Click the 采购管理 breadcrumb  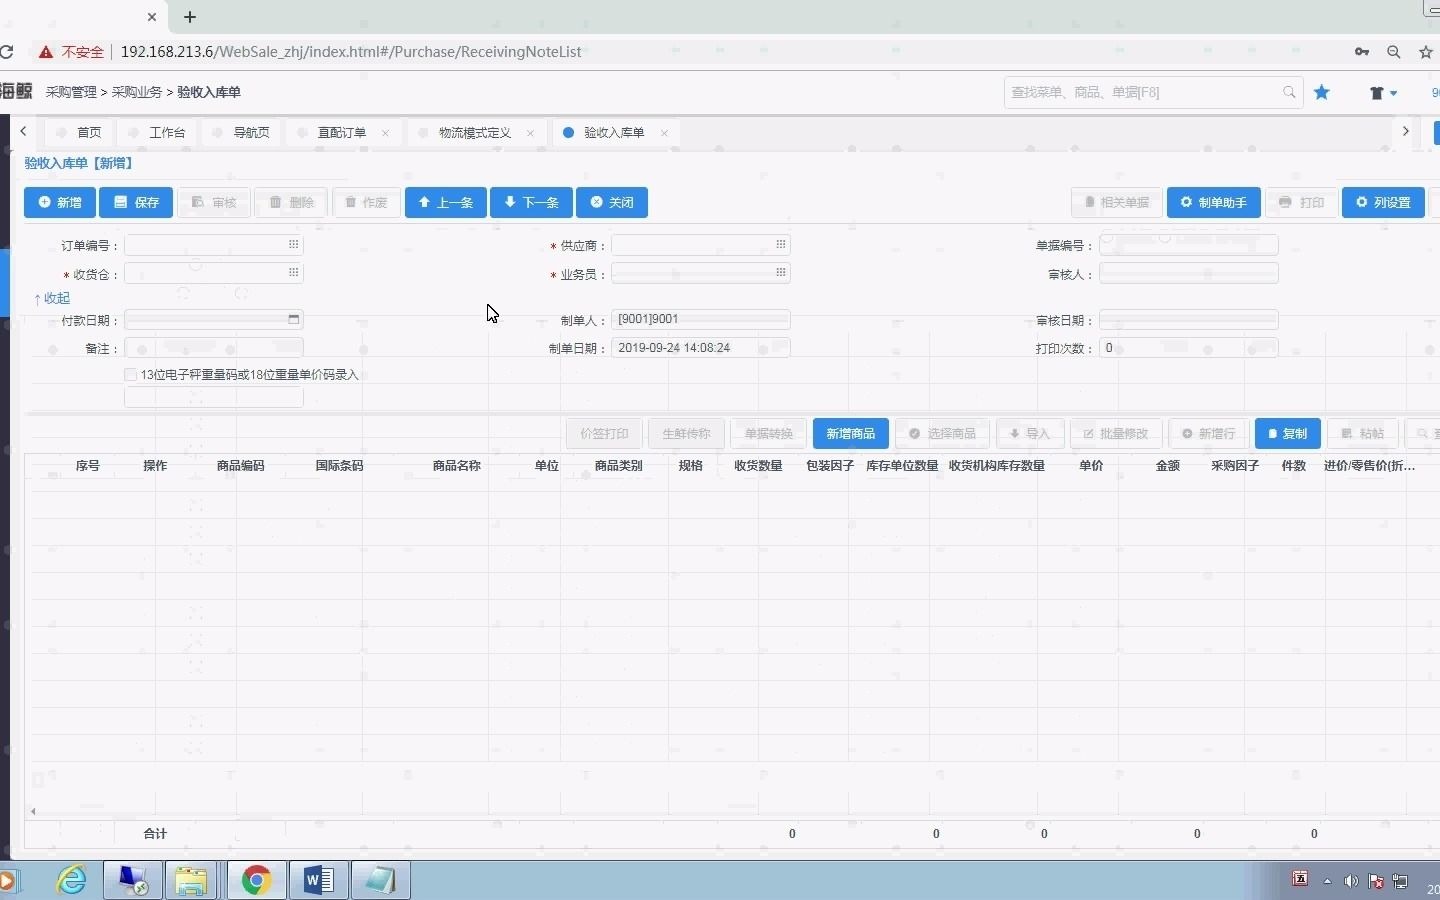pos(71,92)
